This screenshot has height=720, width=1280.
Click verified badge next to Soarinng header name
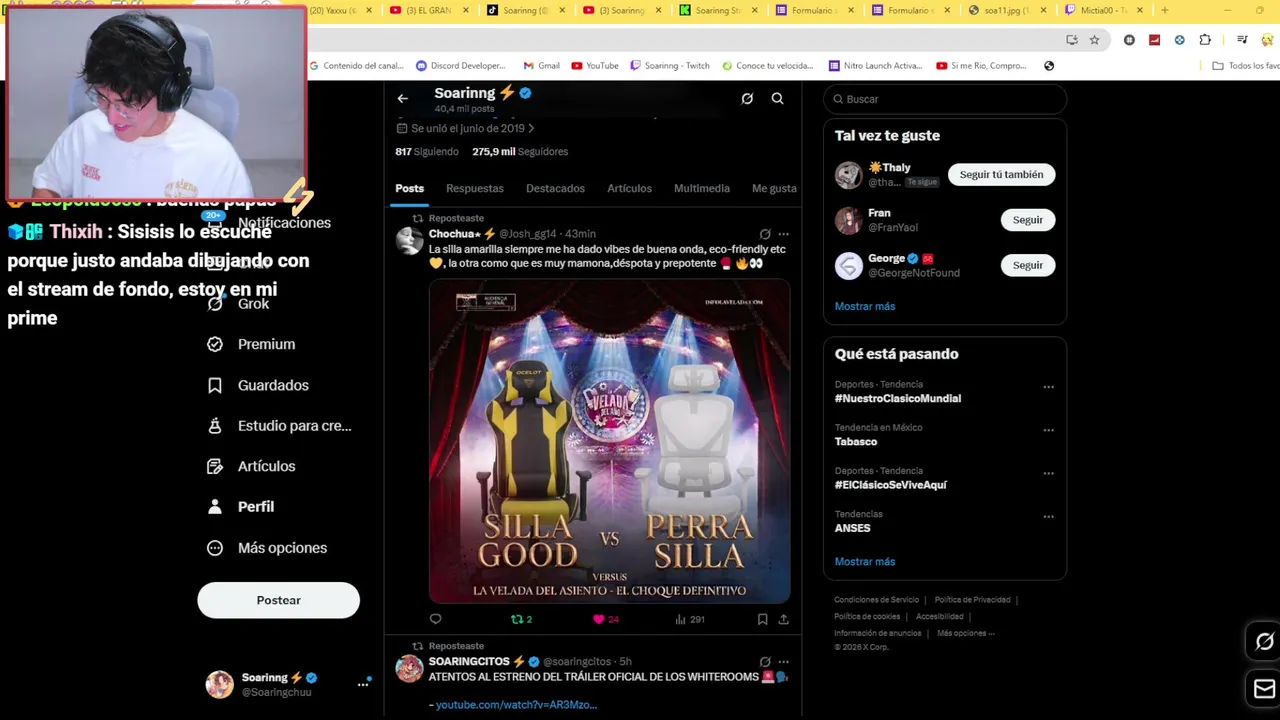pyautogui.click(x=525, y=93)
